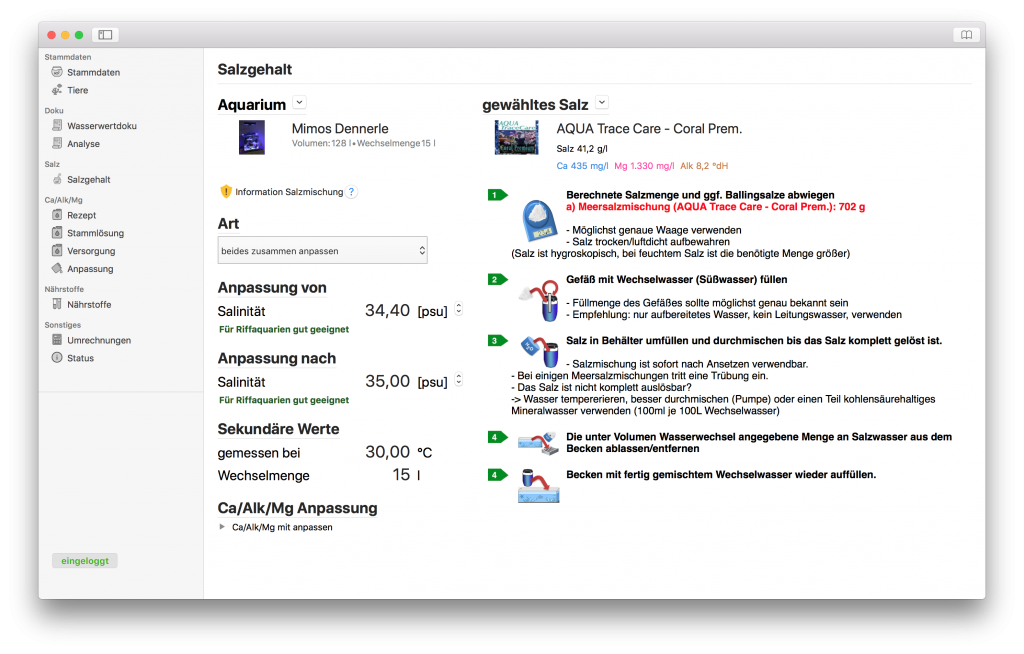
Task: Click the 30,00 temperature field
Action: [387, 451]
